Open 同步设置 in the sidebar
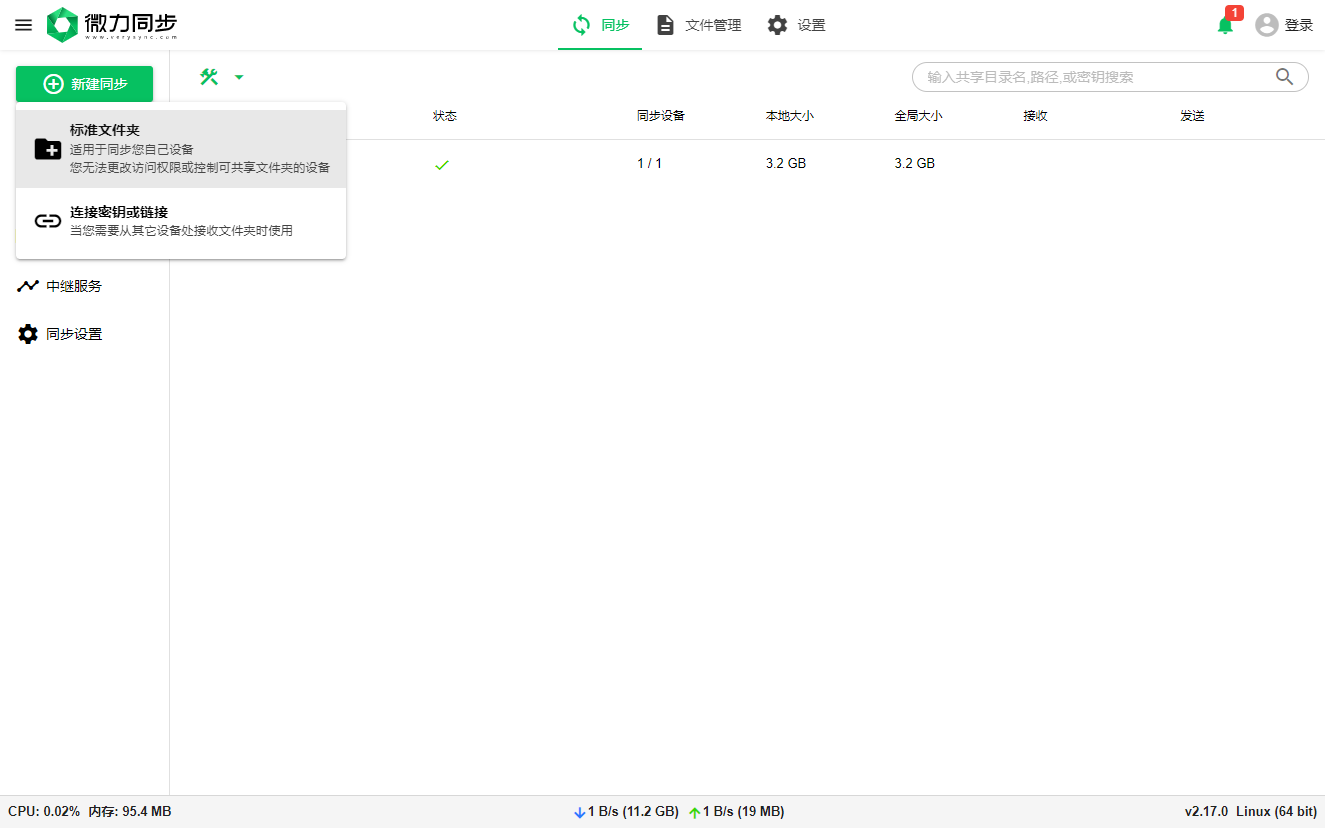Screen dimensions: 1325x828 tap(85, 334)
